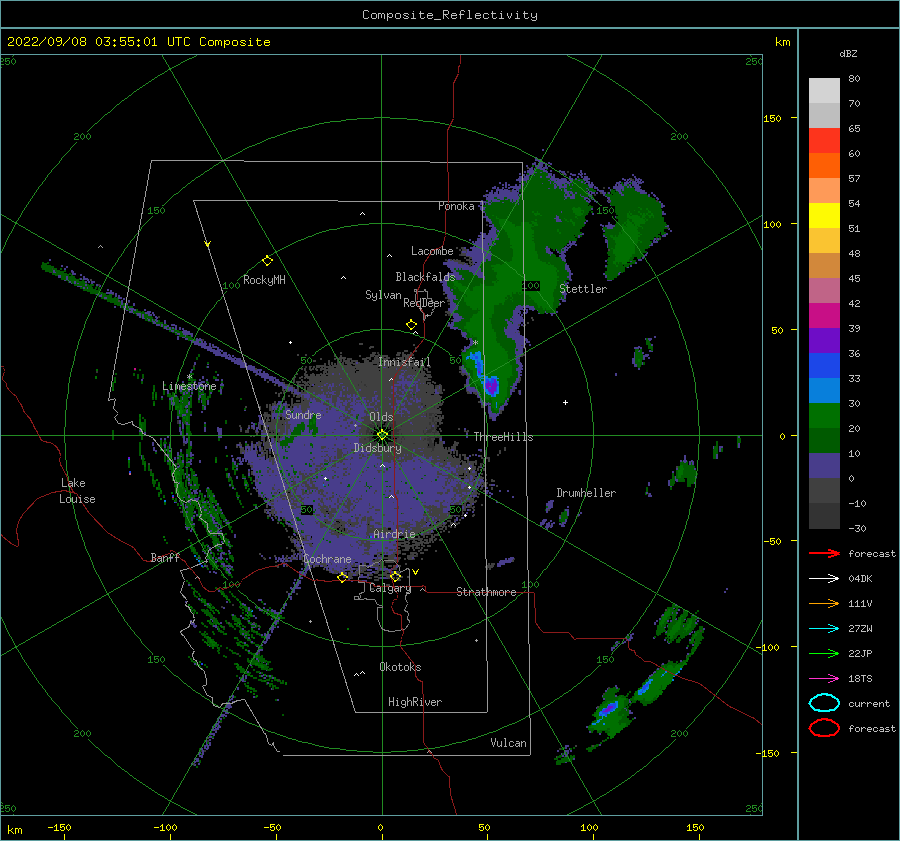Click the Banff label
900x841 pixels.
pyautogui.click(x=165, y=557)
